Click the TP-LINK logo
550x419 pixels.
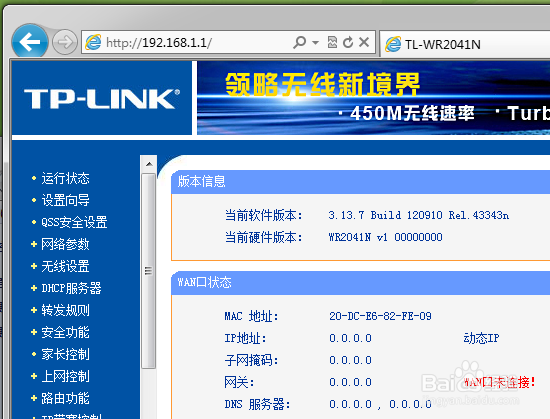[x=102, y=99]
